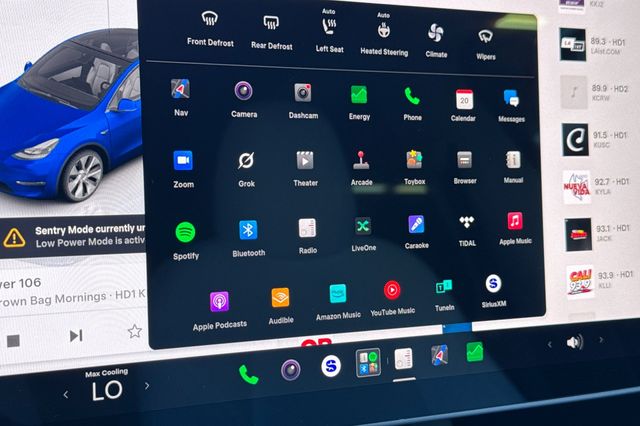
Task: Launch the Amazon Music app
Action: pos(338,294)
